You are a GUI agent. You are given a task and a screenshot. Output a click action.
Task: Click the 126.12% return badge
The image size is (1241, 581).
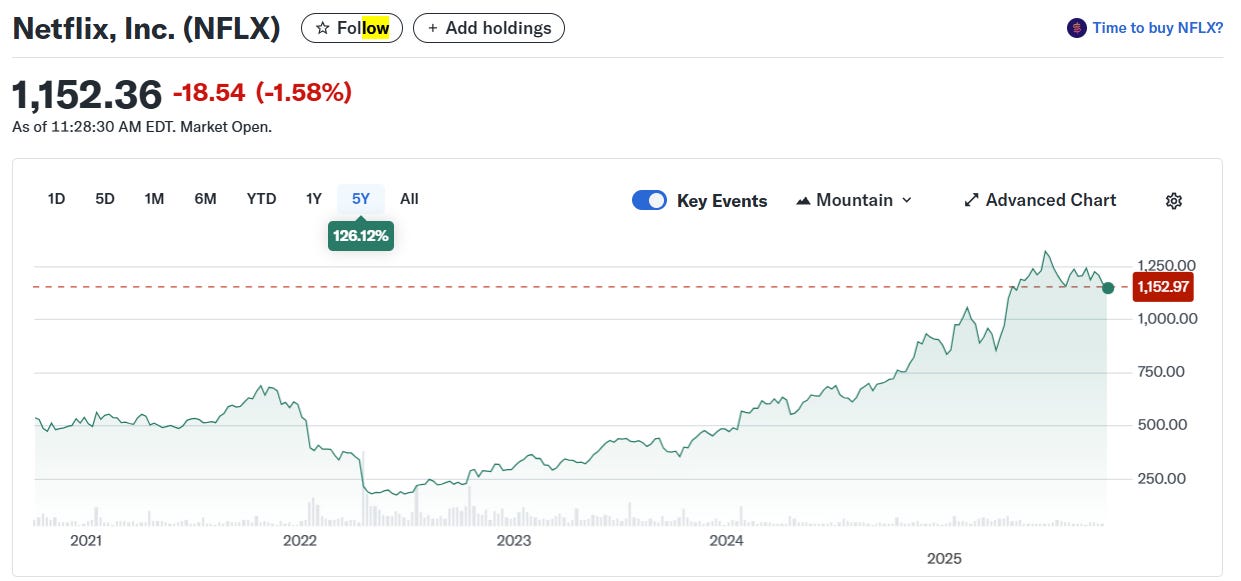pos(361,236)
